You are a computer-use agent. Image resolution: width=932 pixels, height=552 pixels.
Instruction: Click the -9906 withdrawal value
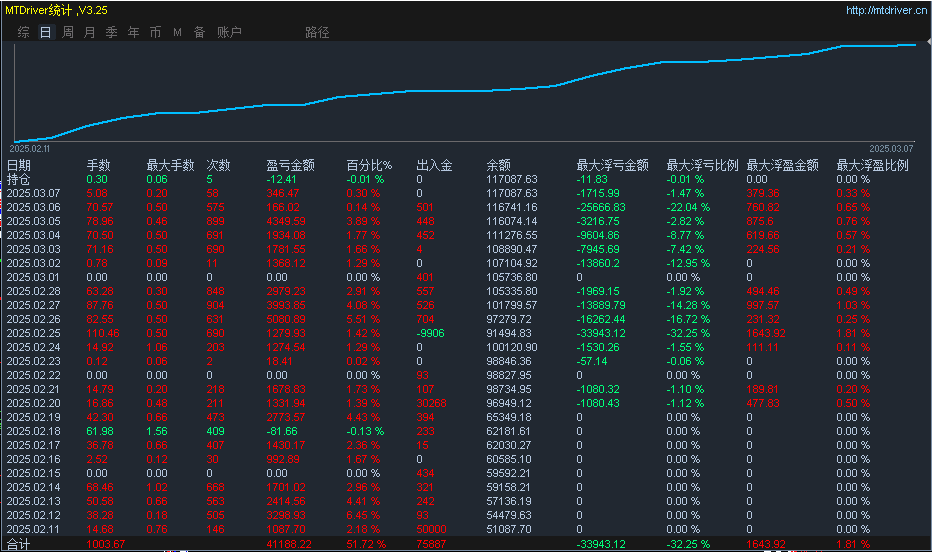tap(431, 333)
